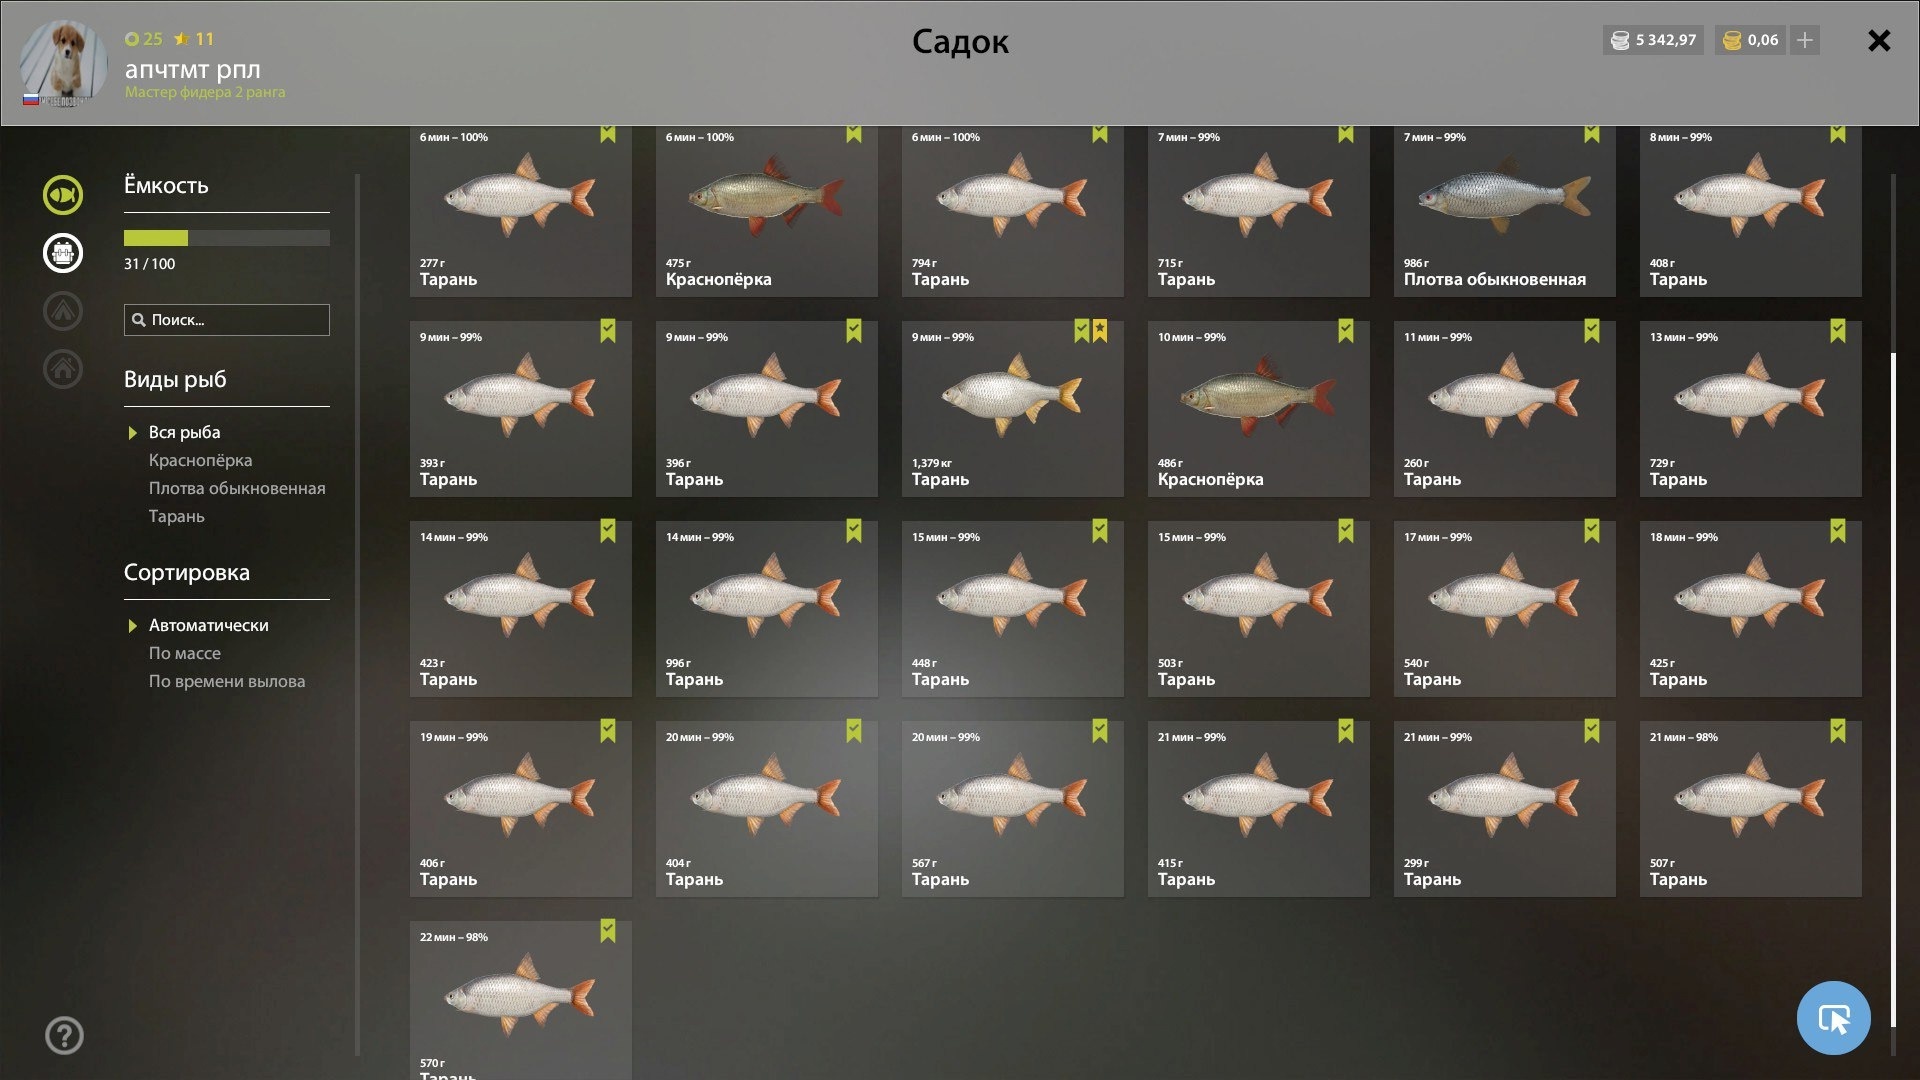Click the silver coins balance 5 342,97

(1653, 40)
